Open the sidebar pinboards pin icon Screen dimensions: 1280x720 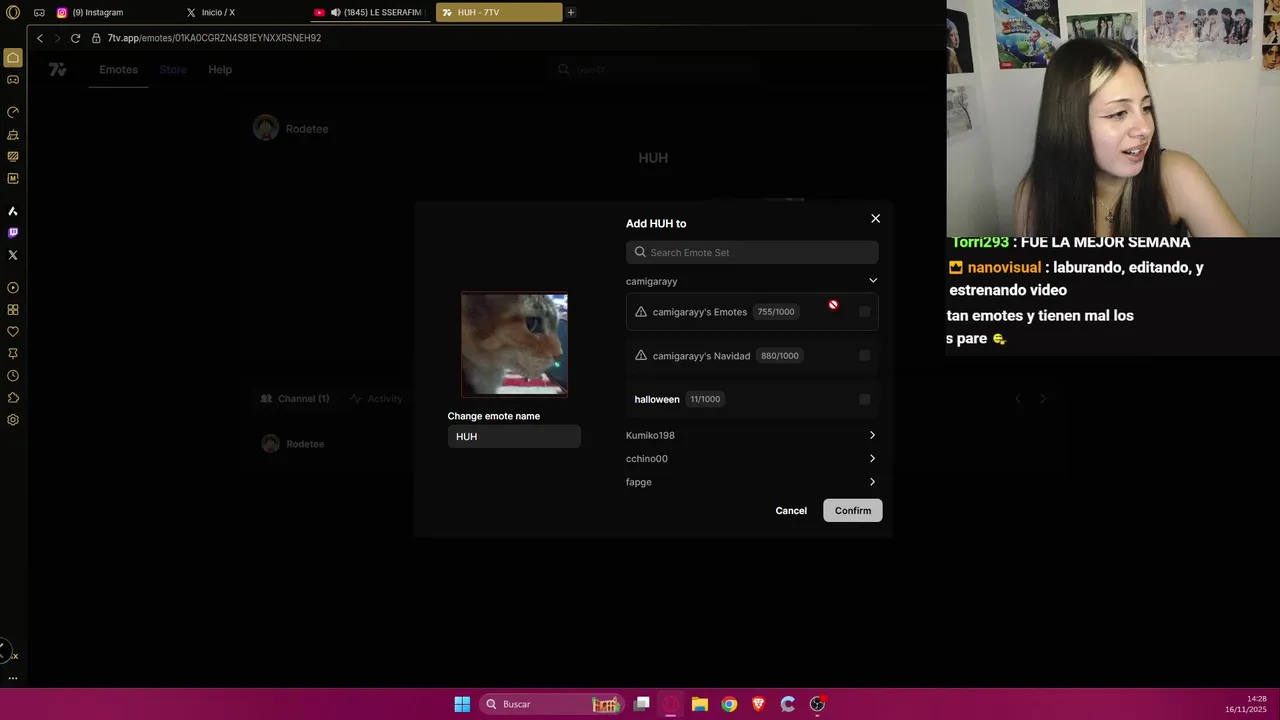[x=13, y=354]
